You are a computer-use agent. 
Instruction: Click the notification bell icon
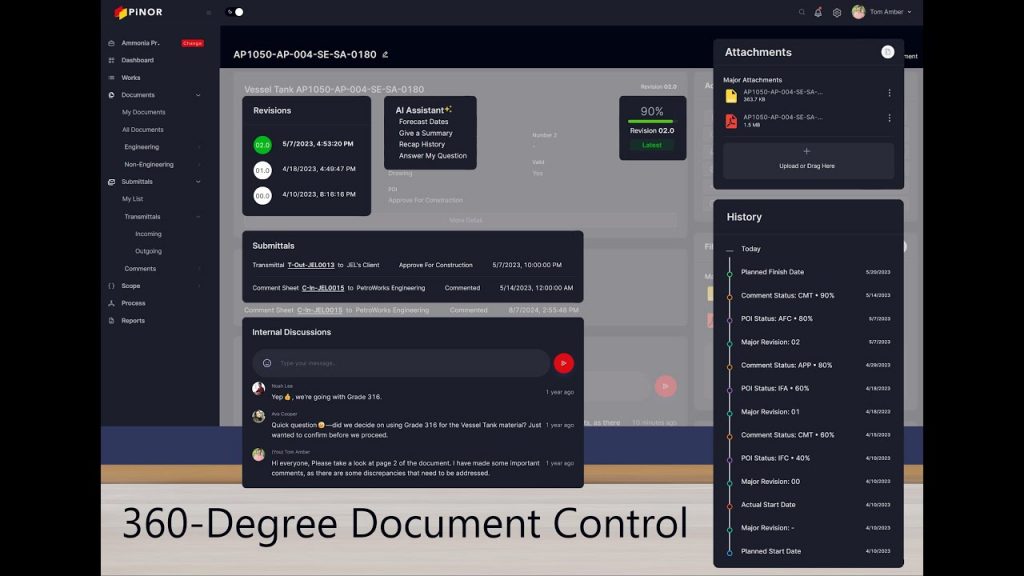pyautogui.click(x=818, y=12)
